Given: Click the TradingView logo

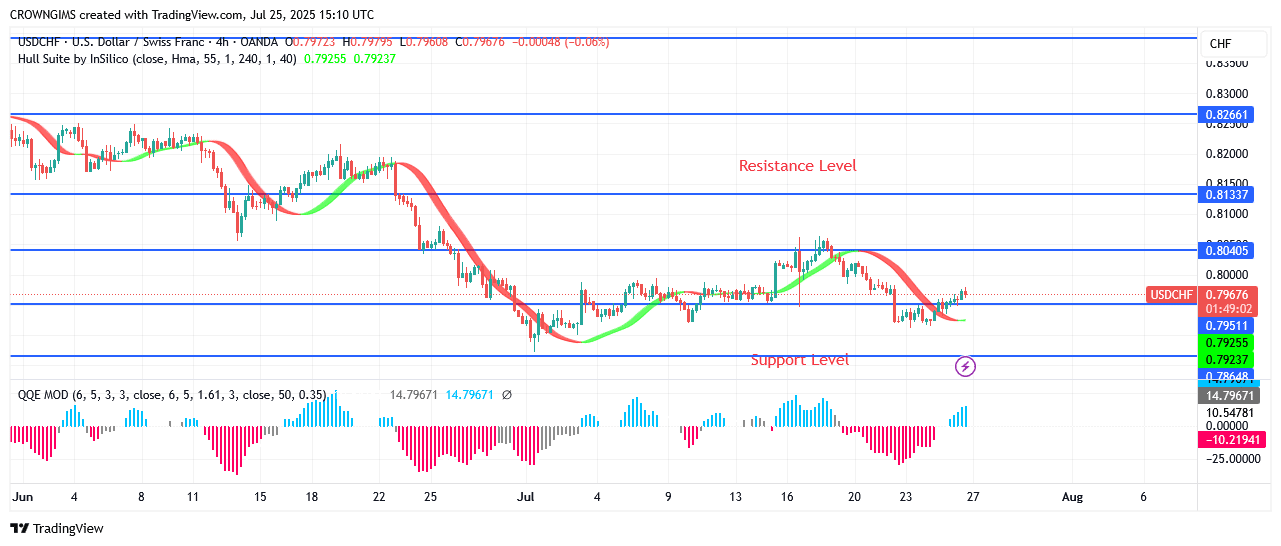Looking at the screenshot, I should click(x=57, y=528).
